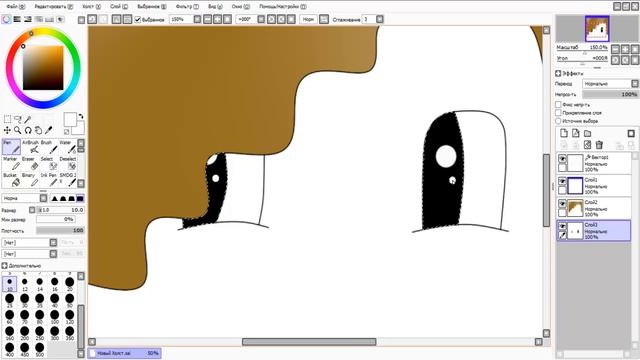640x360 pixels.
Task: Toggle visibility of layer Слой1
Action: click(562, 181)
